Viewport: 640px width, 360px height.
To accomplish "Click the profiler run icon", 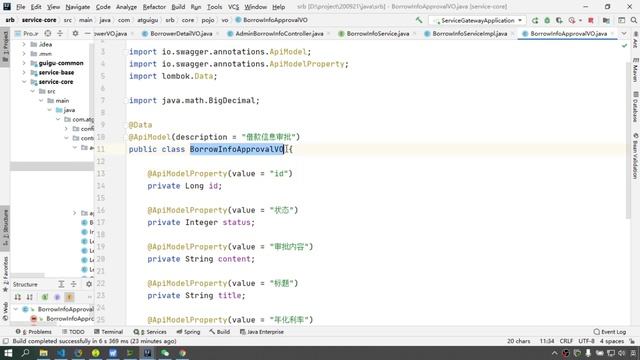I will point(572,20).
